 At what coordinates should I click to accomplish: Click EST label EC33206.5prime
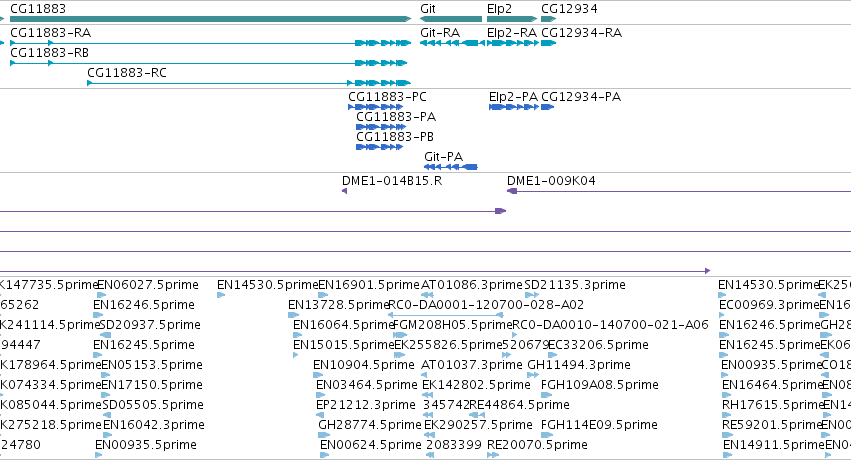coord(598,345)
